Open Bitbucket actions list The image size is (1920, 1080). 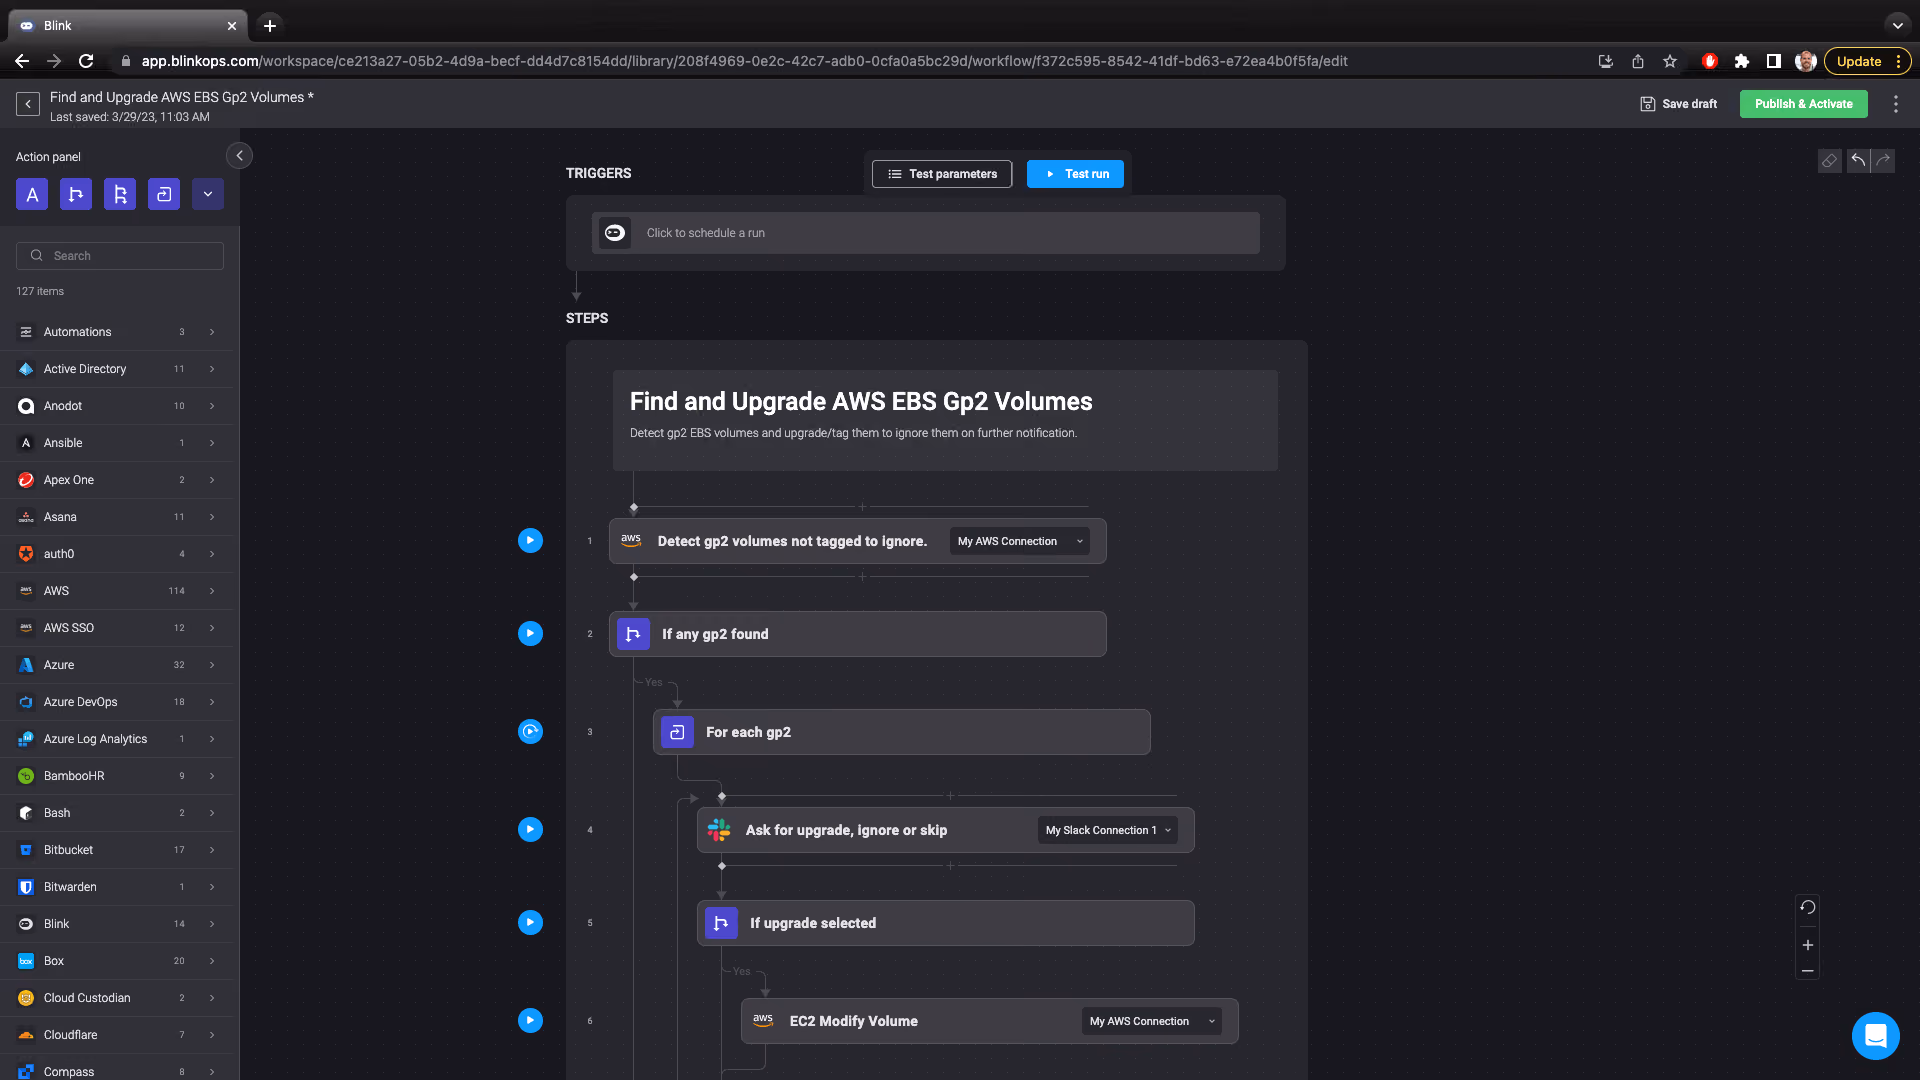116,850
